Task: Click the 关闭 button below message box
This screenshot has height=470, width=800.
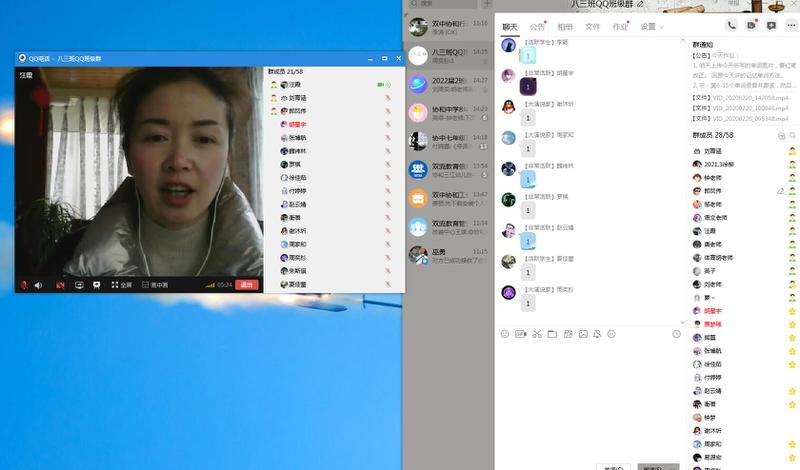Action: [613, 467]
